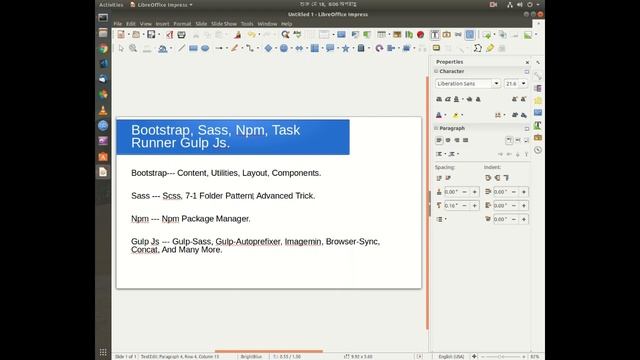Set paragraph alignment to right

coord(457,140)
